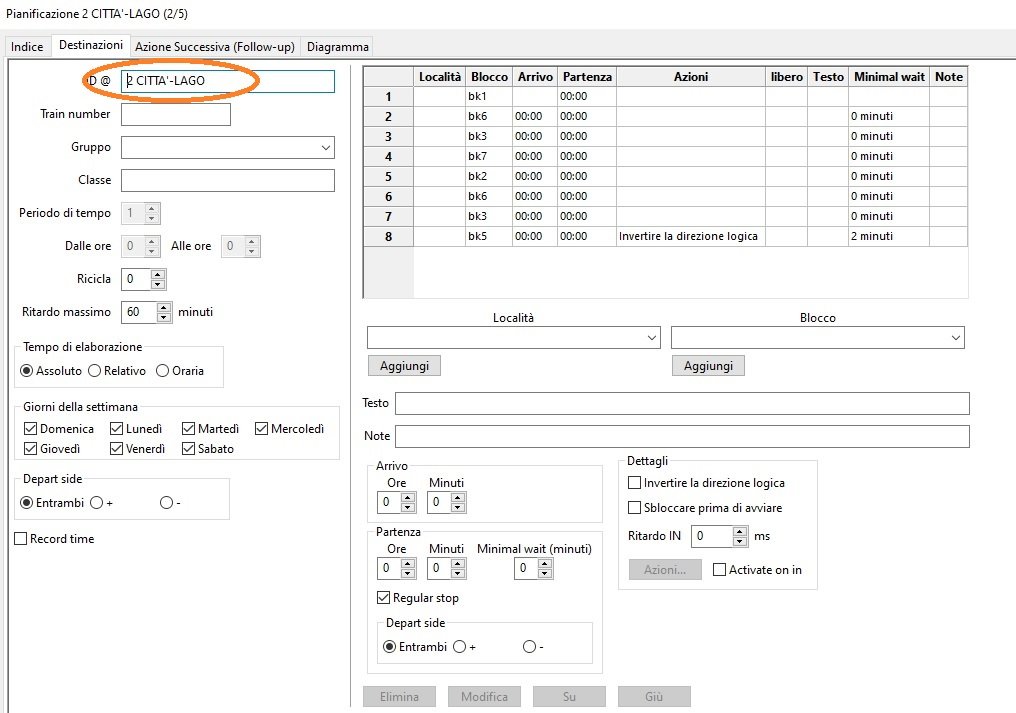Viewport: 1016px width, 713px height.
Task: Increment the Ricicla spinner up arrow
Action: pos(159,274)
